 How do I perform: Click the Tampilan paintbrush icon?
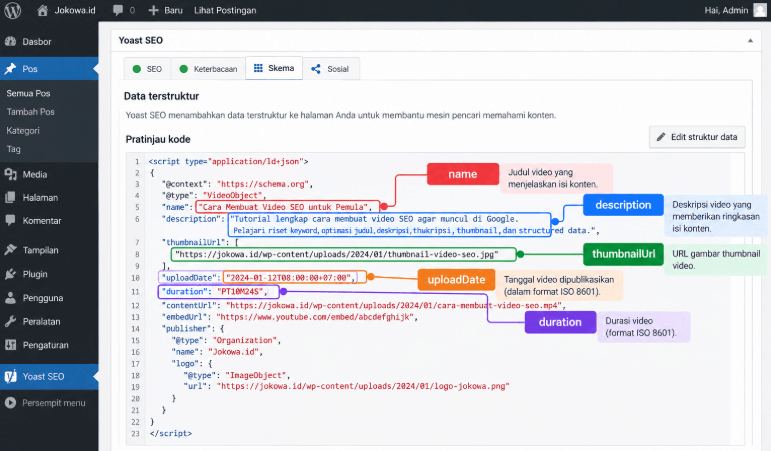pyautogui.click(x=10, y=250)
